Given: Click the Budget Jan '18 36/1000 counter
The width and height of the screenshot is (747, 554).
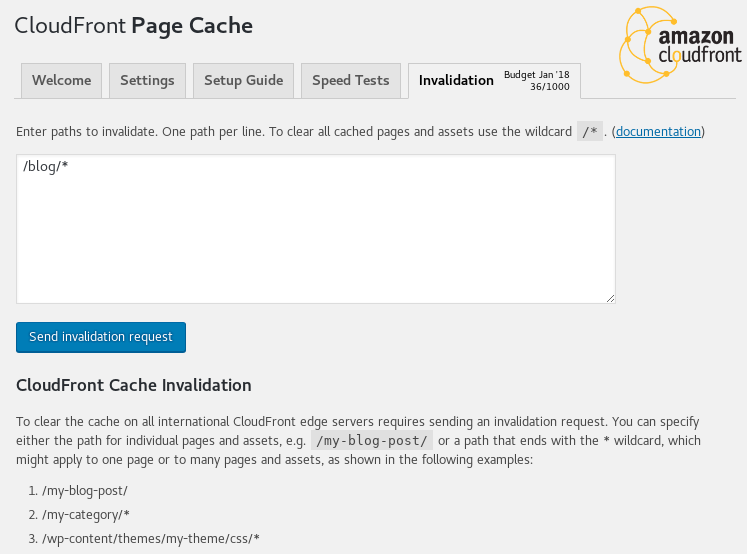Looking at the screenshot, I should point(536,81).
